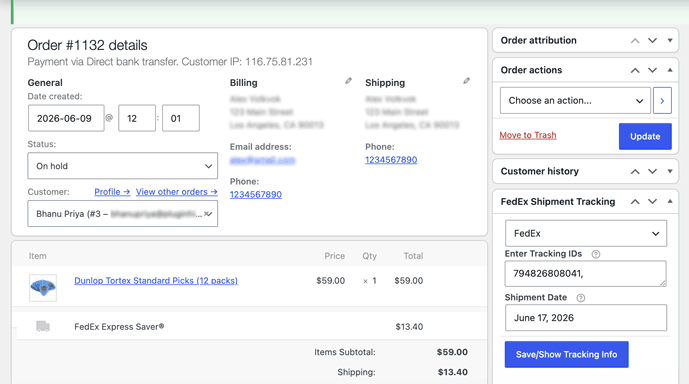Click Move to Trash link
The width and height of the screenshot is (689, 384).
coord(528,135)
